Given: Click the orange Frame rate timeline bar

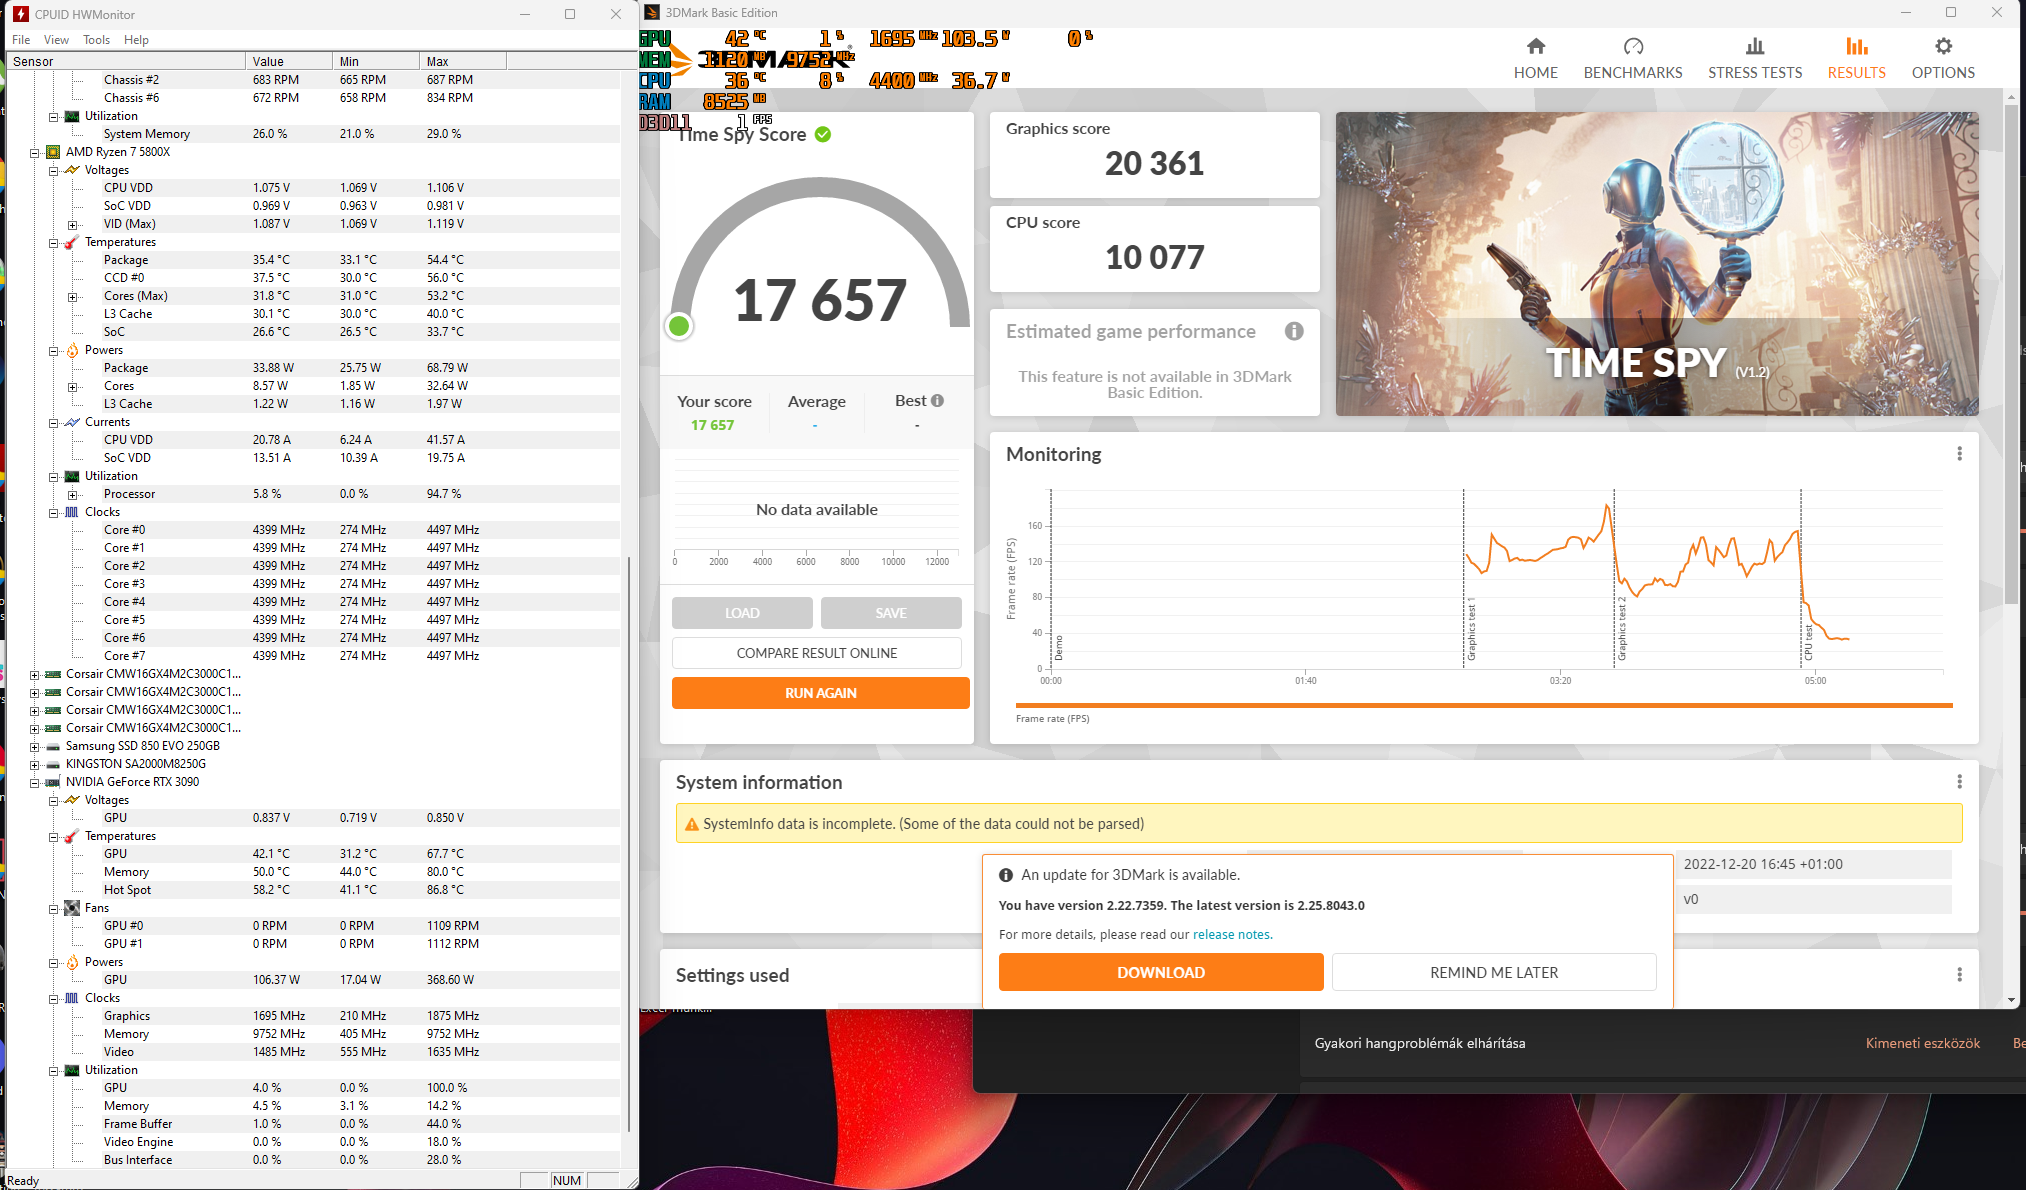Looking at the screenshot, I should (1484, 706).
